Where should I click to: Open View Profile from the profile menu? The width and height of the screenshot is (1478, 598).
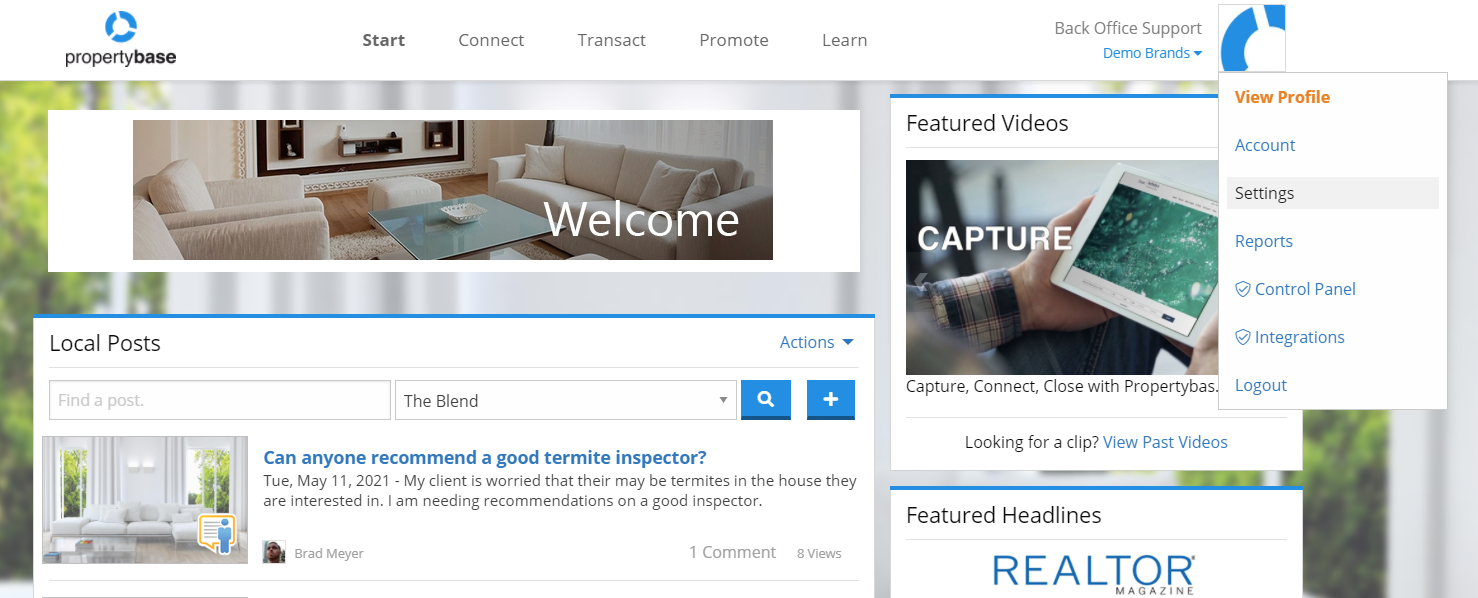click(1281, 96)
